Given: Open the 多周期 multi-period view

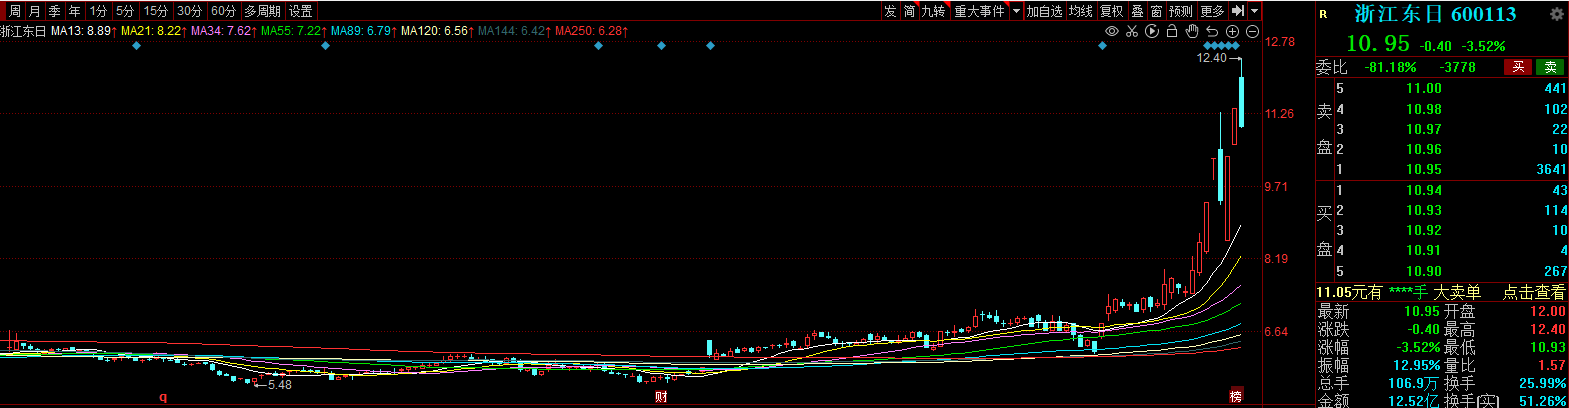Looking at the screenshot, I should (263, 10).
